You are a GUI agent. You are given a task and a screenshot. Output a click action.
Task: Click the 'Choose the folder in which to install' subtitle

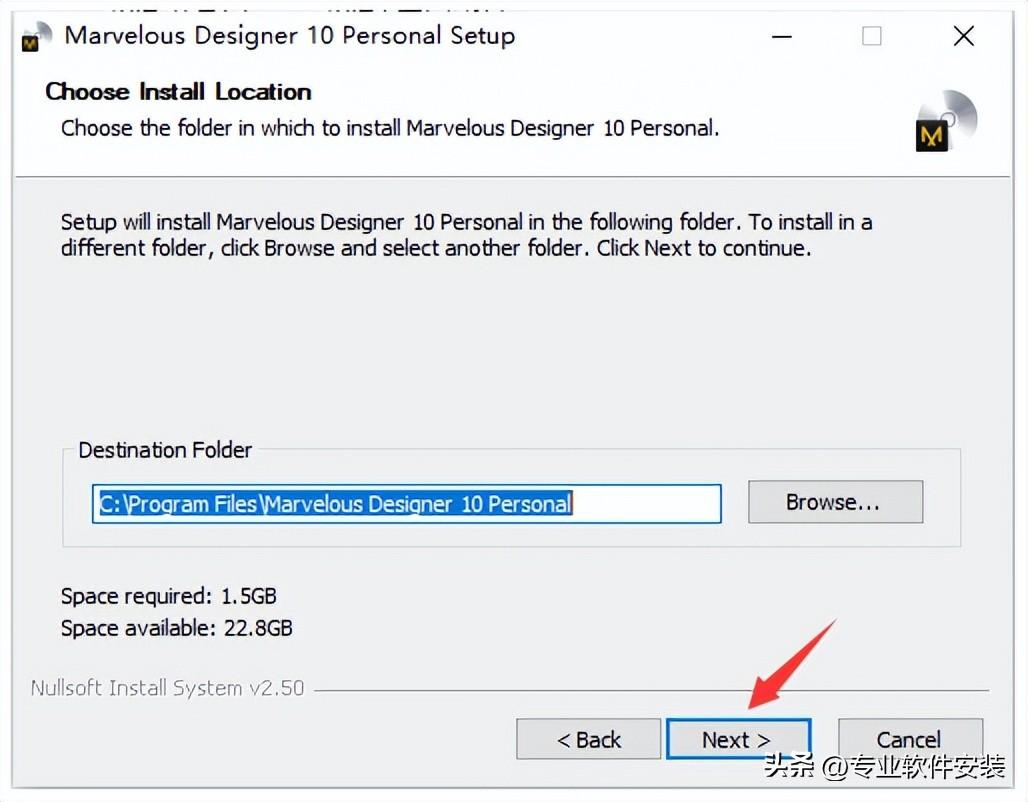390,128
